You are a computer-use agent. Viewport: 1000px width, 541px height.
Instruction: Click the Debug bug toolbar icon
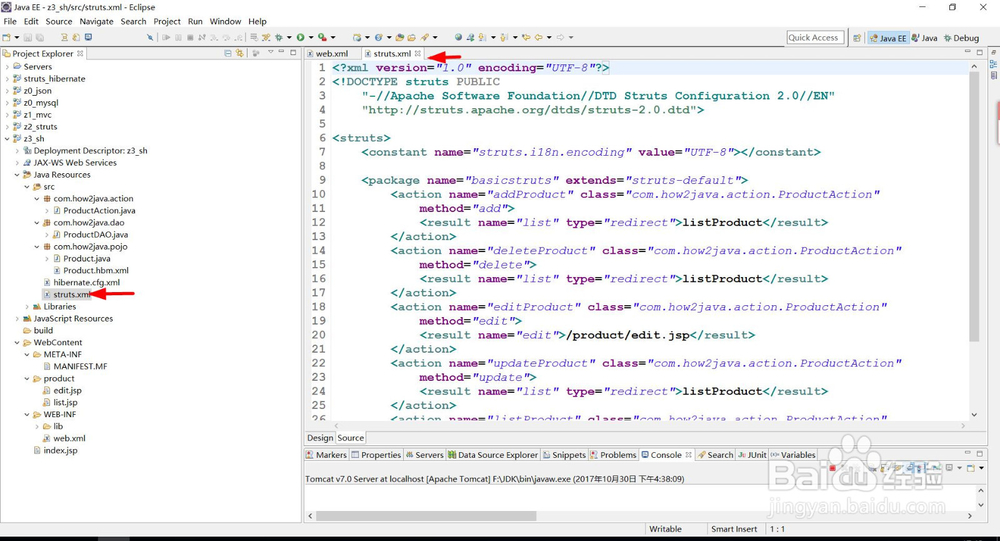point(279,38)
